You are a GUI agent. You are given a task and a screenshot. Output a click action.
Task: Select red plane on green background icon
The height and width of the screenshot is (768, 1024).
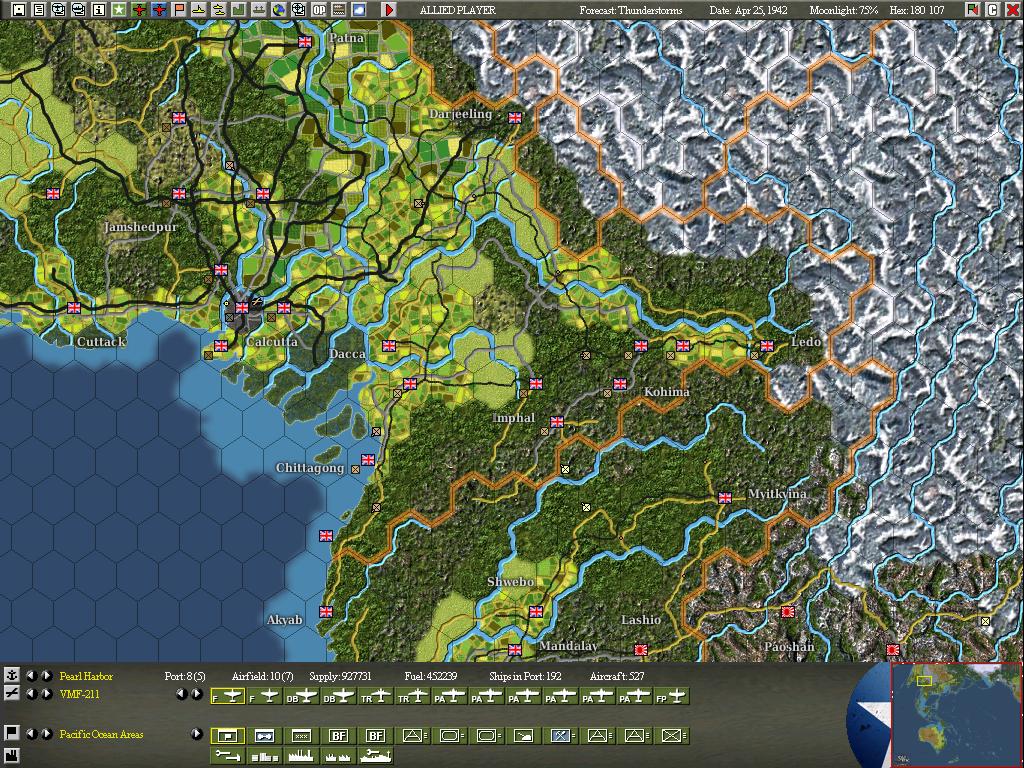click(139, 10)
